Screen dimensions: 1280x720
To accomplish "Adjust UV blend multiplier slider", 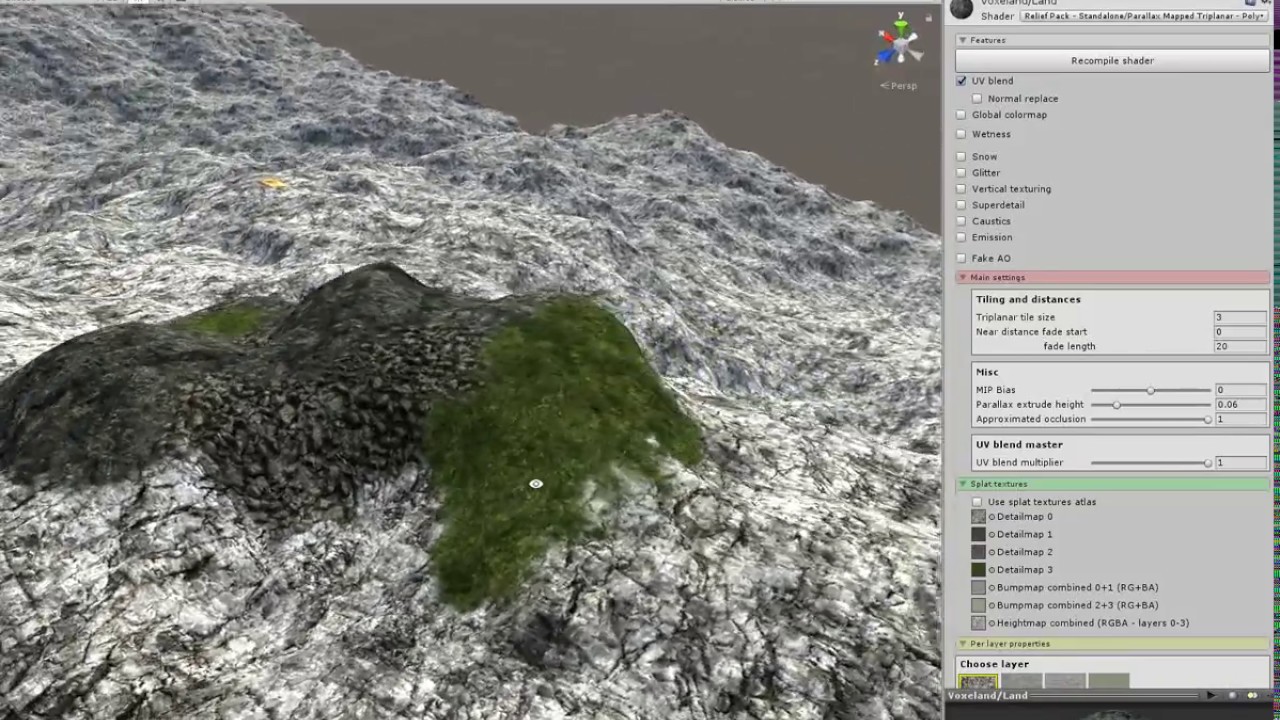I will tap(1150, 463).
